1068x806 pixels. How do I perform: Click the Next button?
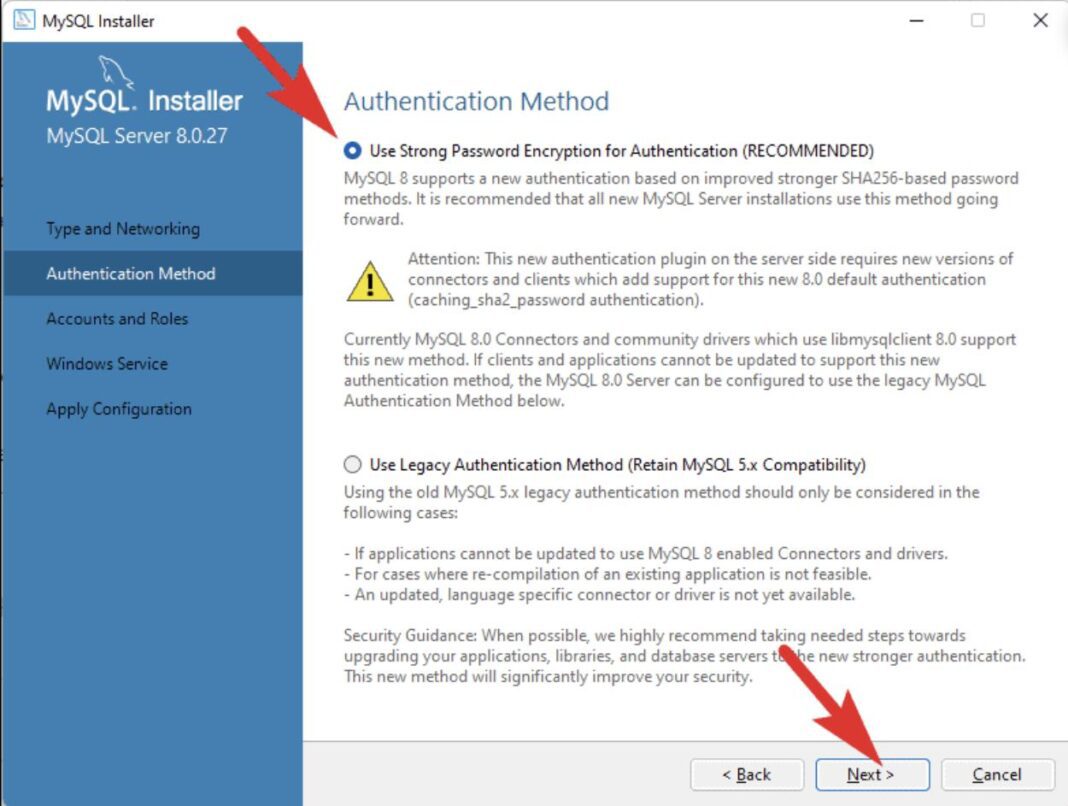tap(873, 775)
